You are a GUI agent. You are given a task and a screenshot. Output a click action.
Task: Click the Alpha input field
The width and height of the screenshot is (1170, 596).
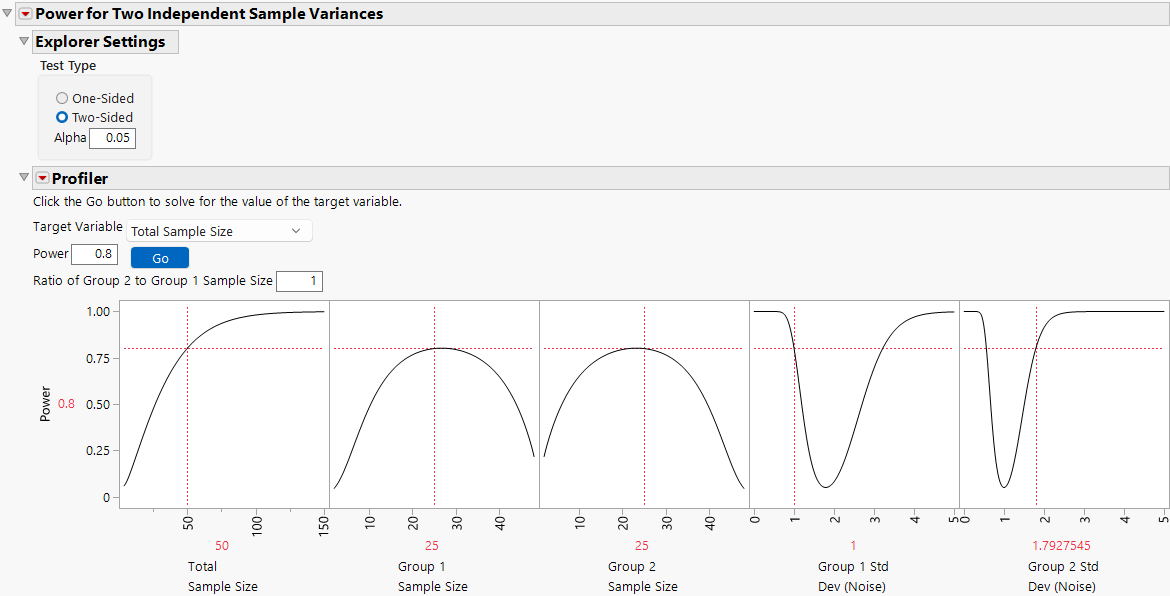(x=112, y=138)
